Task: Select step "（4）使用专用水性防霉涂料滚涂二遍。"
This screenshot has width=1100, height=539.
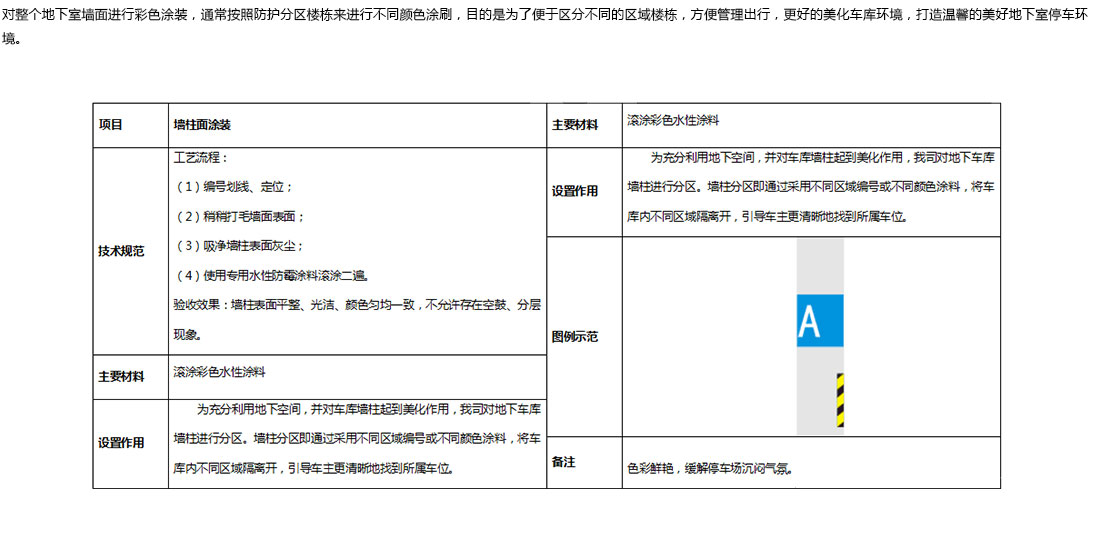Action: point(271,276)
